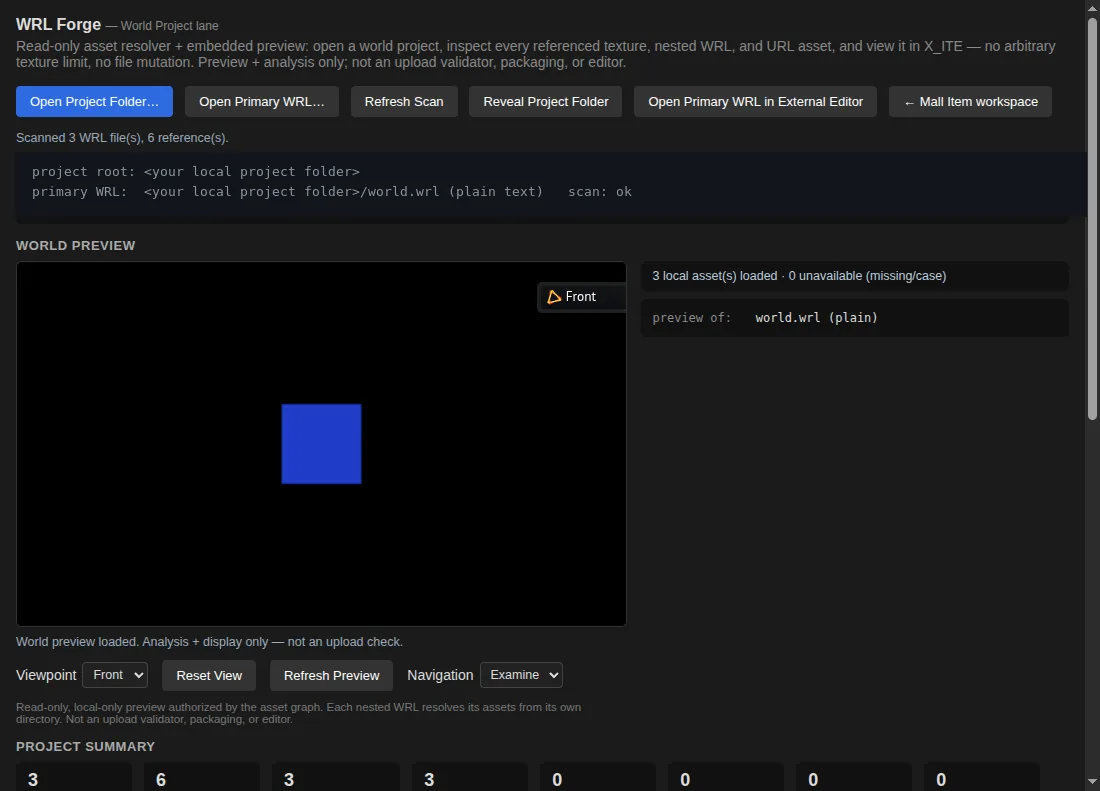Click the blue square in the world preview

click(321, 444)
